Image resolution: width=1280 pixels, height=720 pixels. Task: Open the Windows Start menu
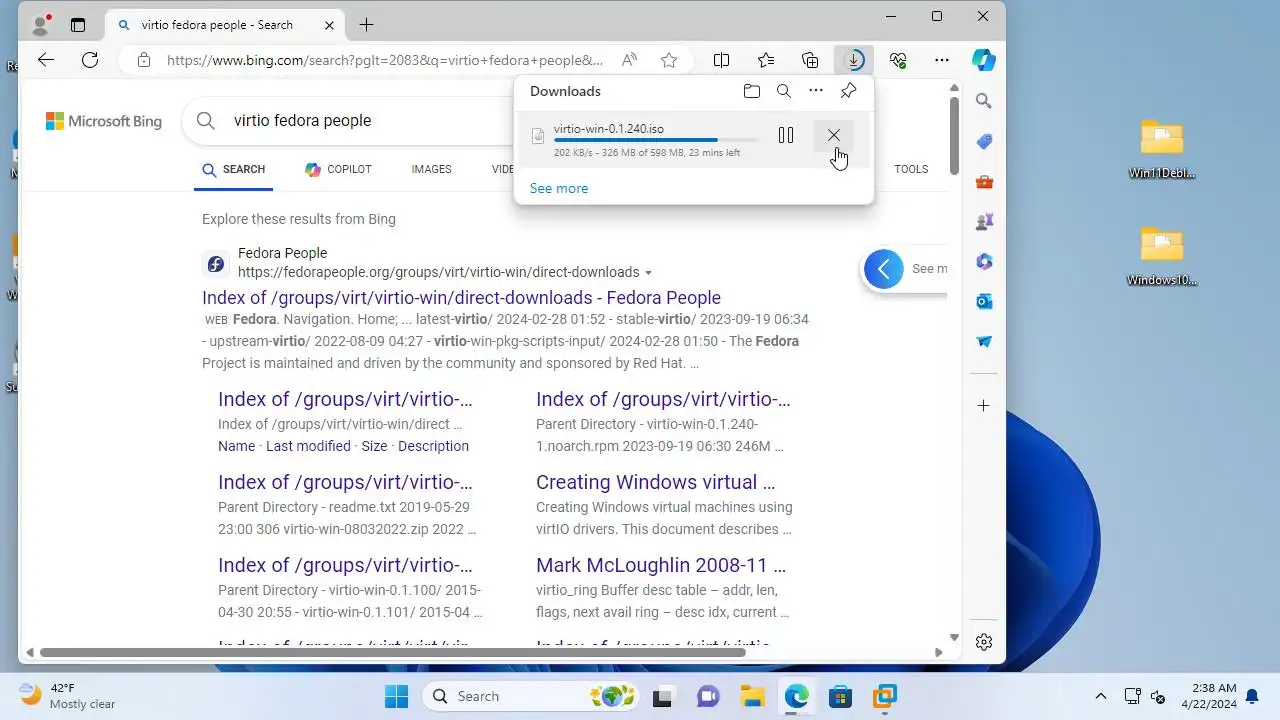(x=396, y=696)
